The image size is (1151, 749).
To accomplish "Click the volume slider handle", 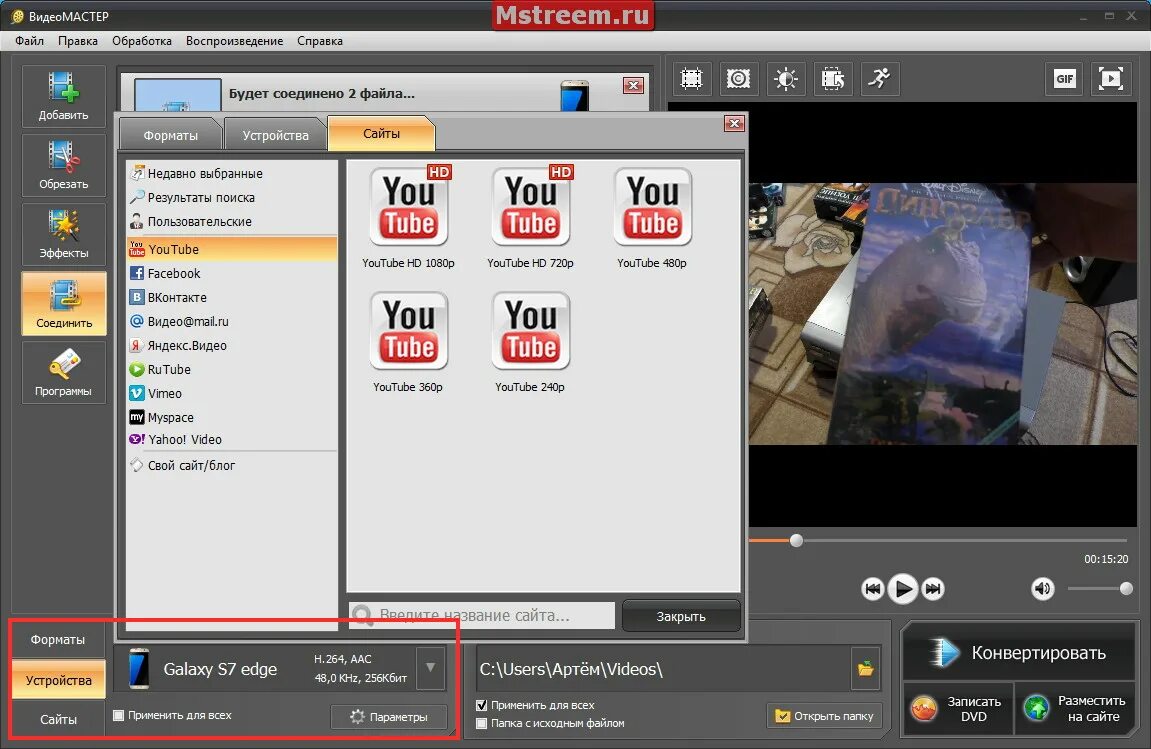I will point(1126,588).
